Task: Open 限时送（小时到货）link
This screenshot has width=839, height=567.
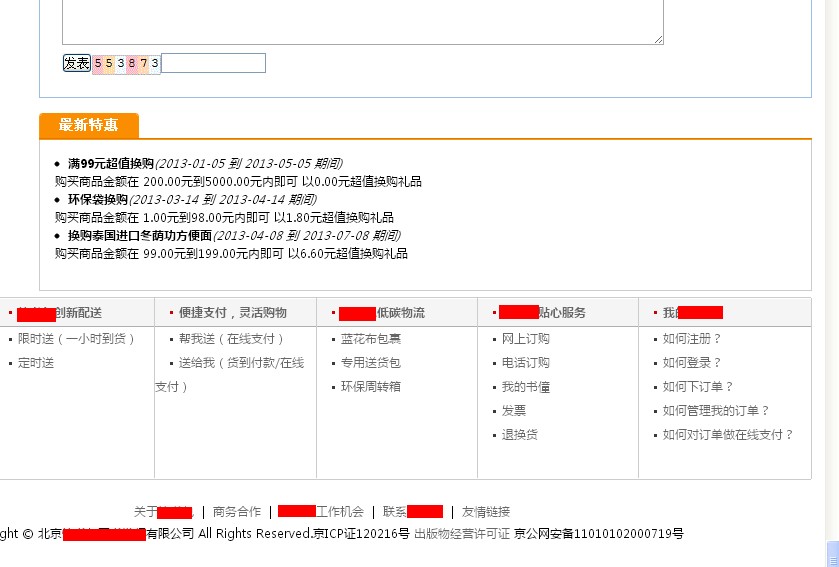Action: point(76,339)
